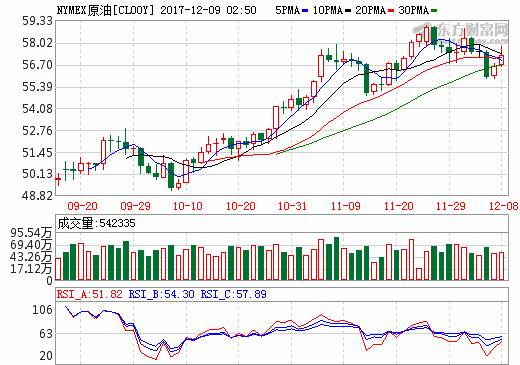Click the rightmost red volume bar
This screenshot has width=520, height=365.
pyautogui.click(x=502, y=266)
